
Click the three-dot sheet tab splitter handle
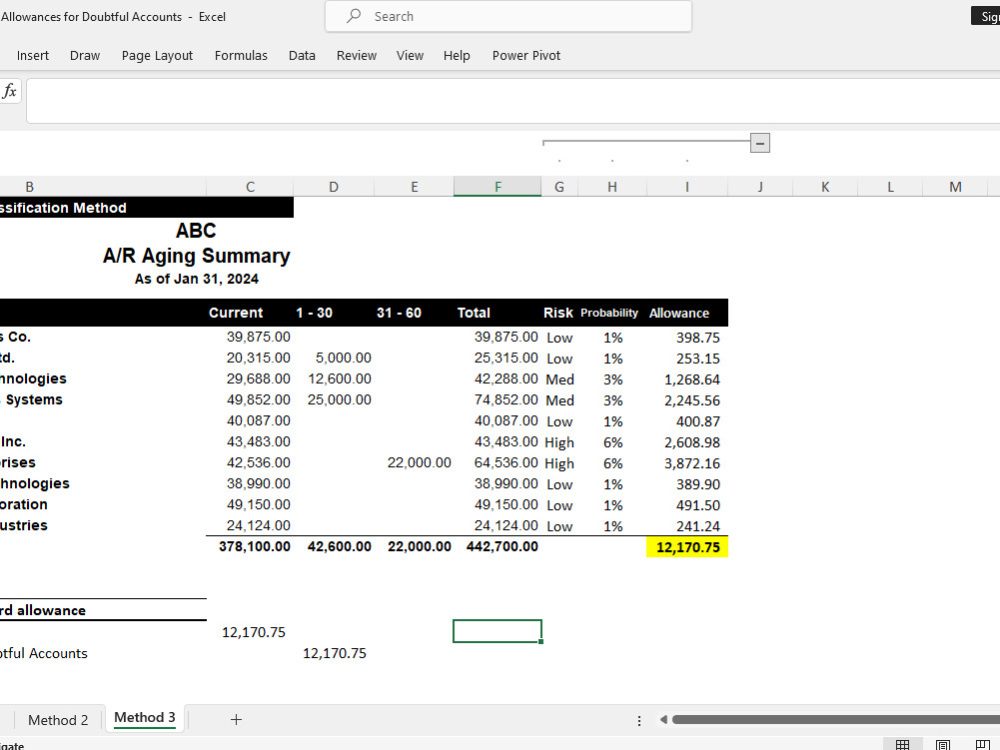pyautogui.click(x=639, y=720)
